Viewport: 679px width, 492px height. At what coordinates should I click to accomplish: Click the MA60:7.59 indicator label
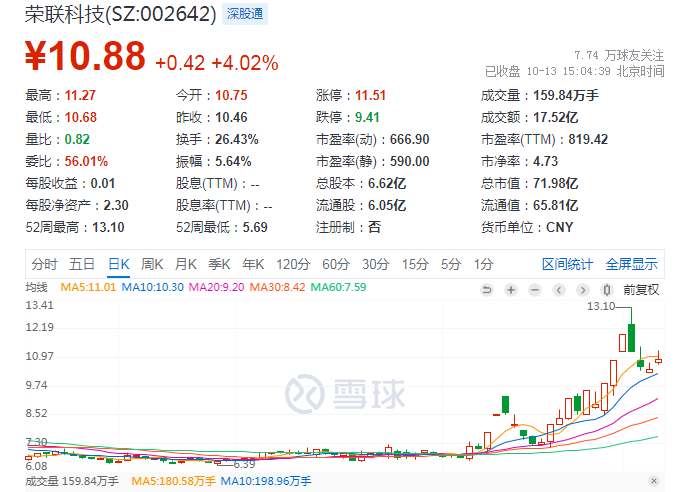click(339, 287)
